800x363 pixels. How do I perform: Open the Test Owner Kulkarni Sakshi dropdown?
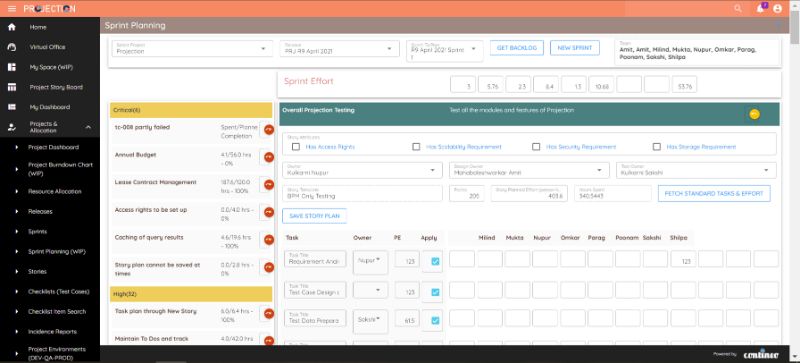coord(696,171)
